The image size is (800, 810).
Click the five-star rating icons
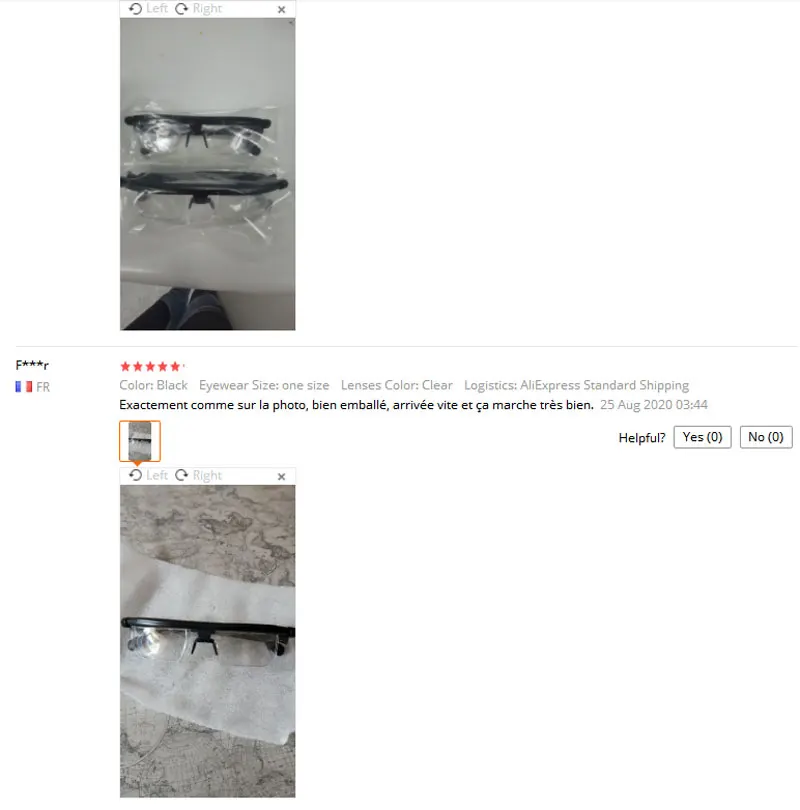(x=150, y=366)
